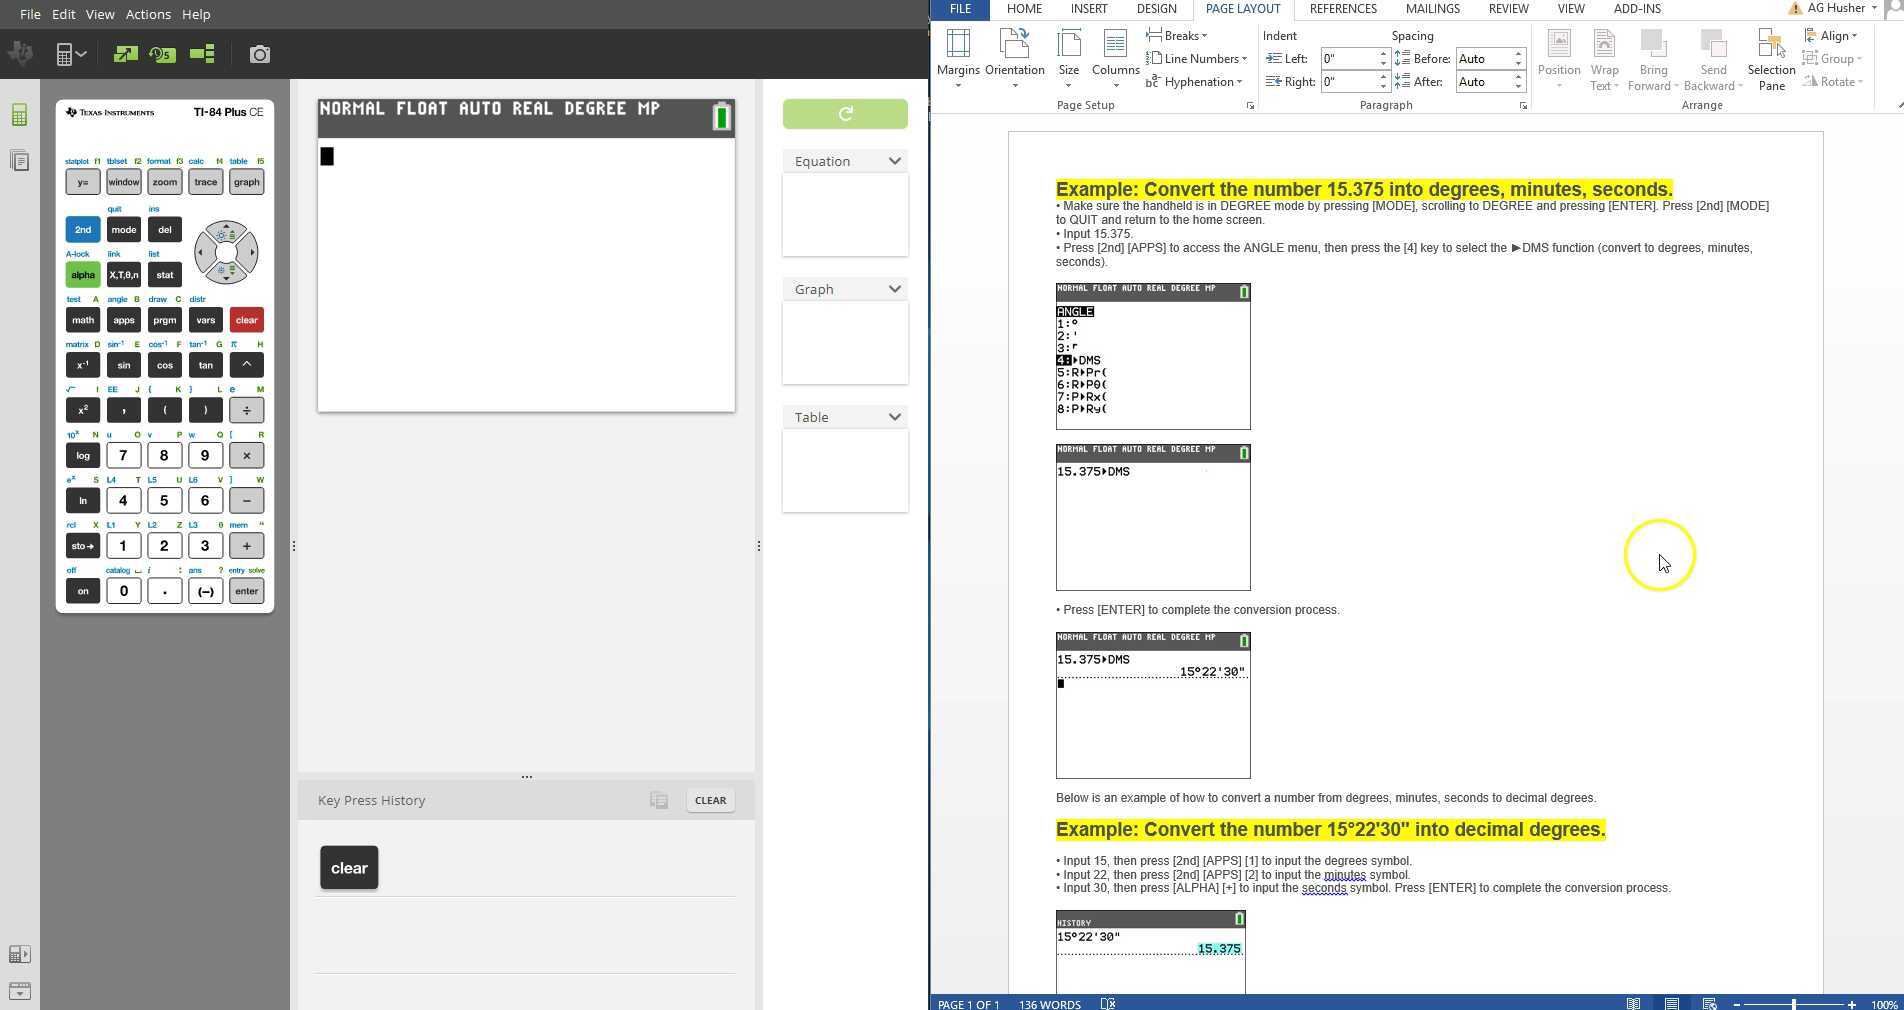Clear the Key Press History with the CLEAR button
The height and width of the screenshot is (1010, 1904).
(x=710, y=800)
